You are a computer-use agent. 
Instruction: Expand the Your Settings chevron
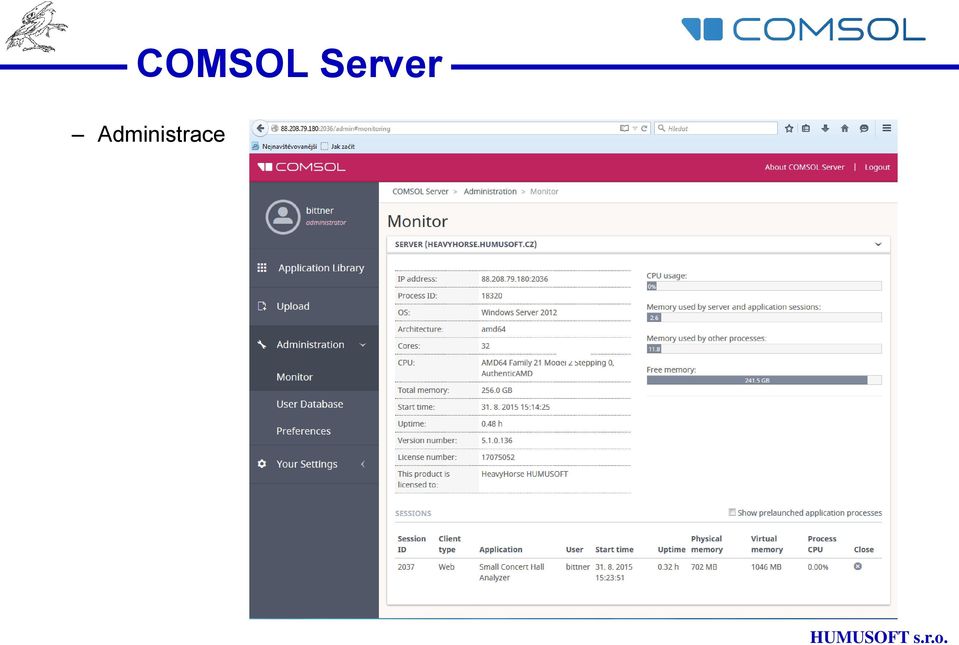363,464
